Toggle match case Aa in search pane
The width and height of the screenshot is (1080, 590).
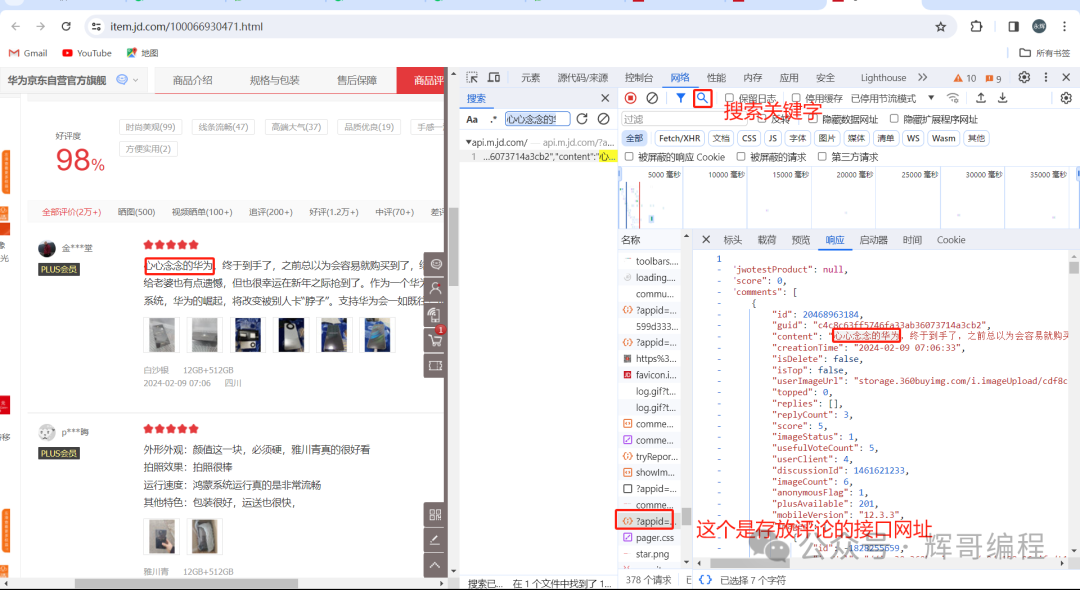pos(472,119)
